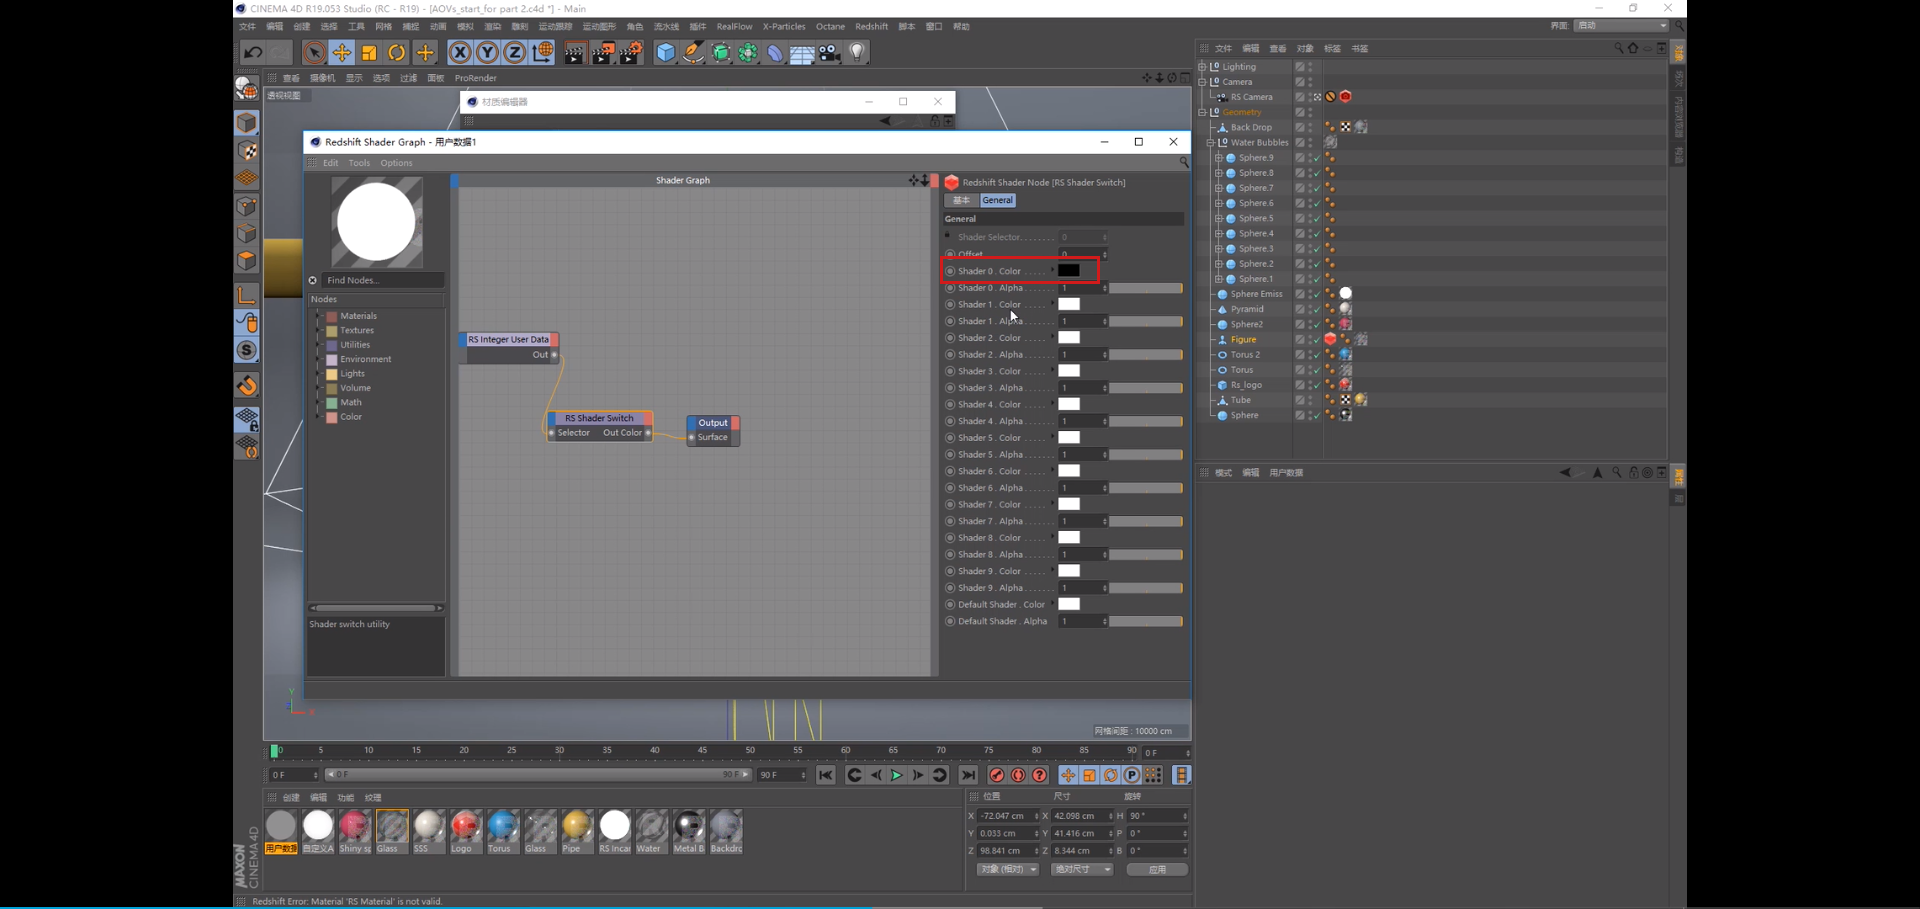Screen dimensions: 1920x909
Task: Click the Light bulb icon in the toolbar
Action: coord(857,53)
